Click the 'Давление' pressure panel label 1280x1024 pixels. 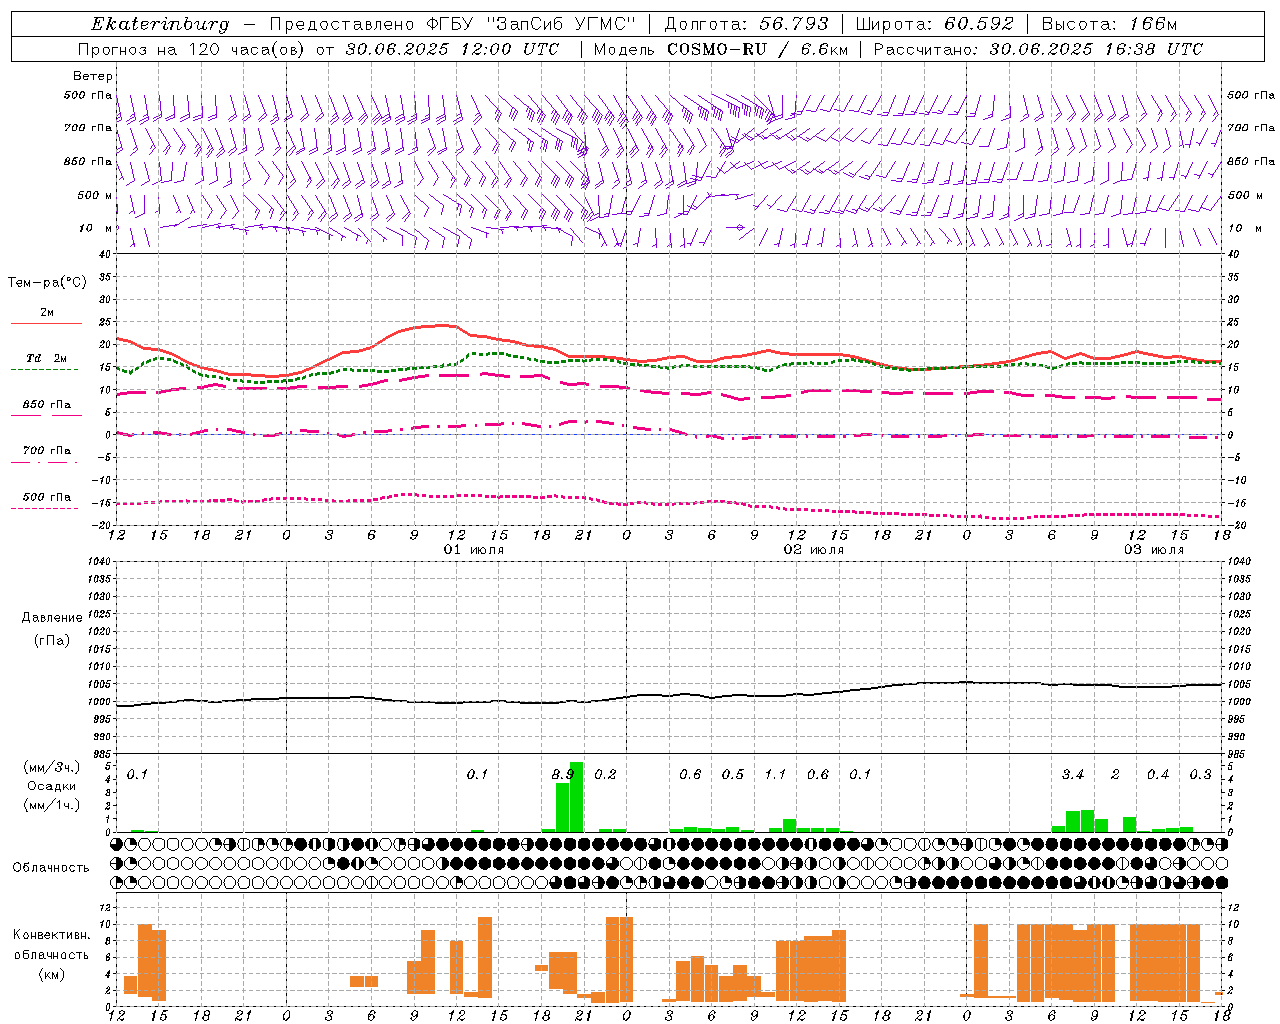pos(51,618)
